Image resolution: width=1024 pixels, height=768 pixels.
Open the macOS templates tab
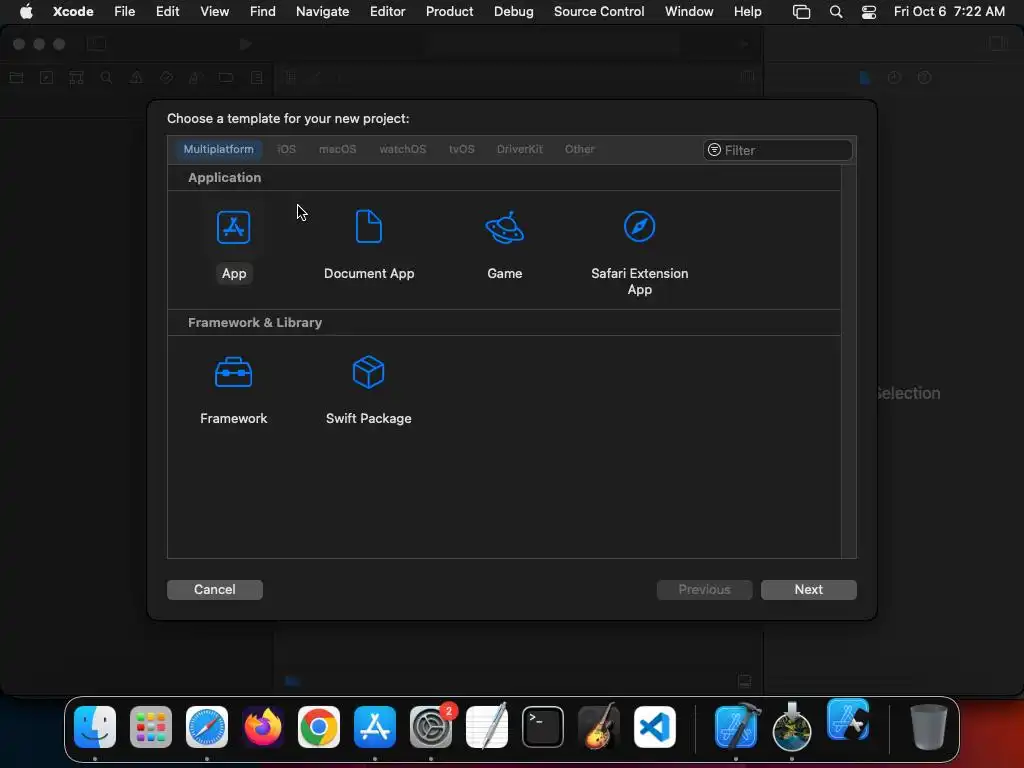point(337,149)
